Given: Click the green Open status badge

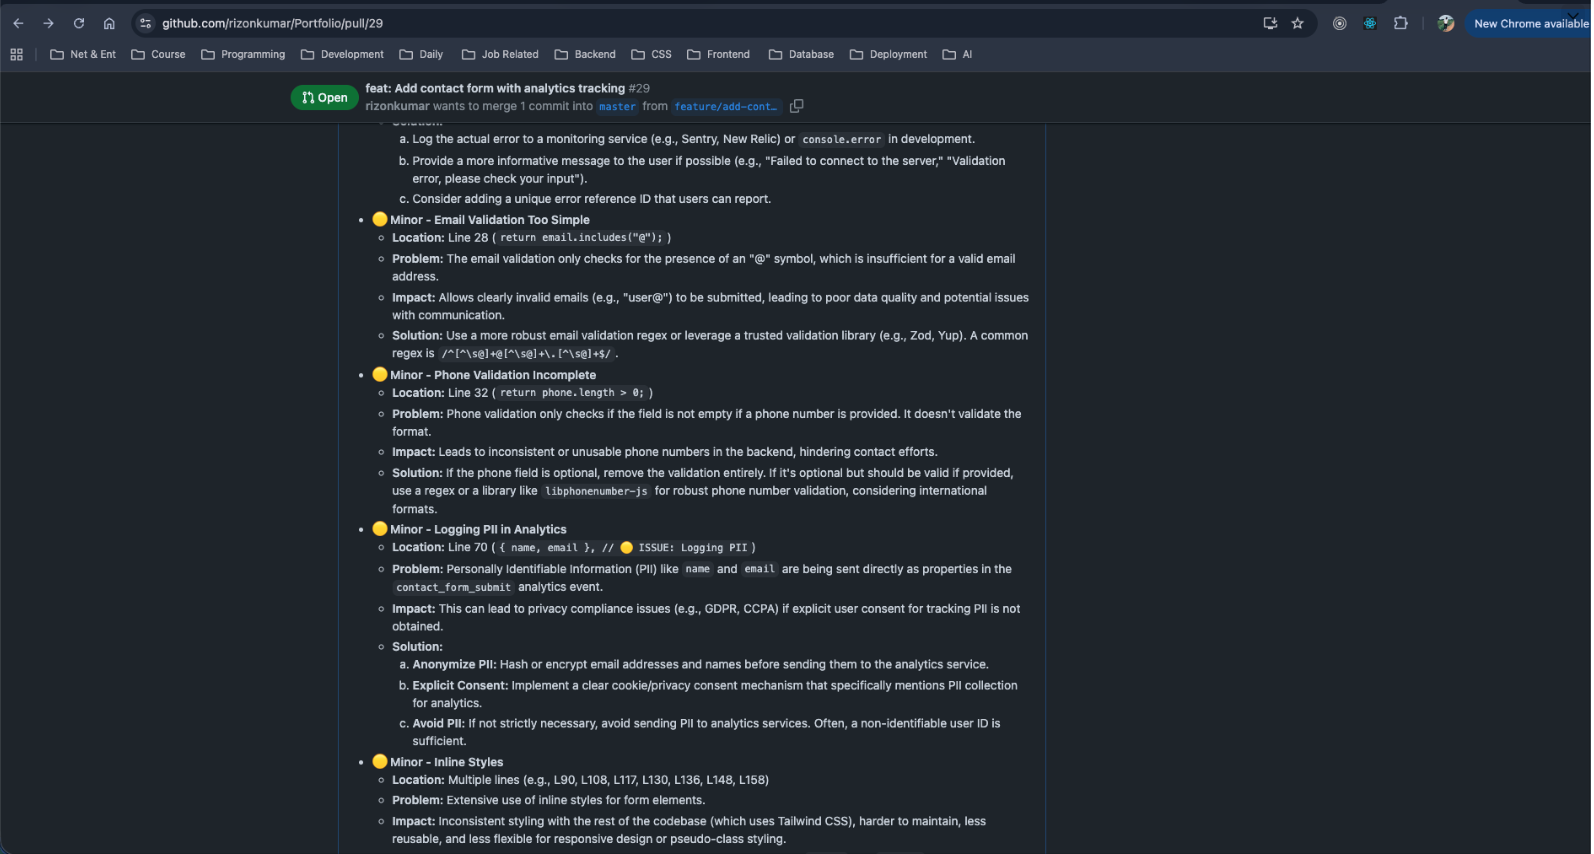Looking at the screenshot, I should tap(324, 97).
